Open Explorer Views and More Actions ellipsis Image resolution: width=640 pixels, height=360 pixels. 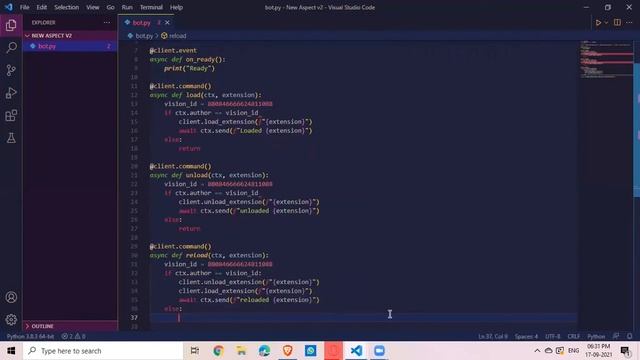[107, 22]
